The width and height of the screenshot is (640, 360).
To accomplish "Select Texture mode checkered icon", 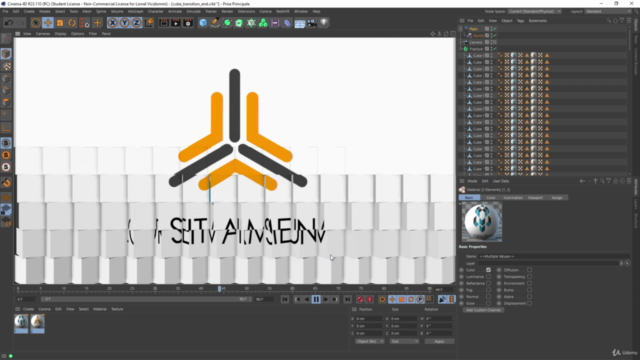I will (6, 66).
